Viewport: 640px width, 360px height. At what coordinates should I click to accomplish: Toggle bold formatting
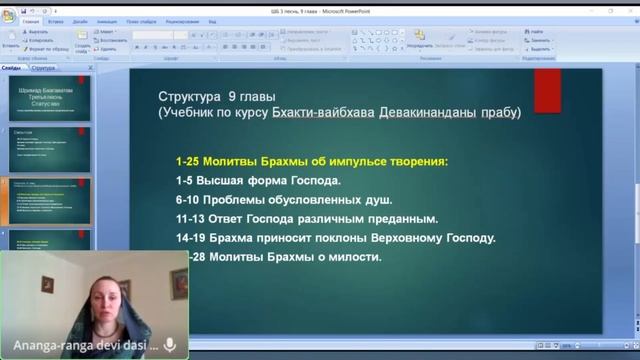137,48
